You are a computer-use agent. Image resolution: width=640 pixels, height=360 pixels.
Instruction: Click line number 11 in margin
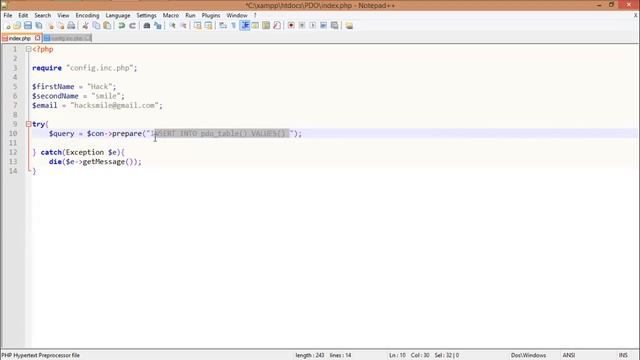pyautogui.click(x=13, y=143)
